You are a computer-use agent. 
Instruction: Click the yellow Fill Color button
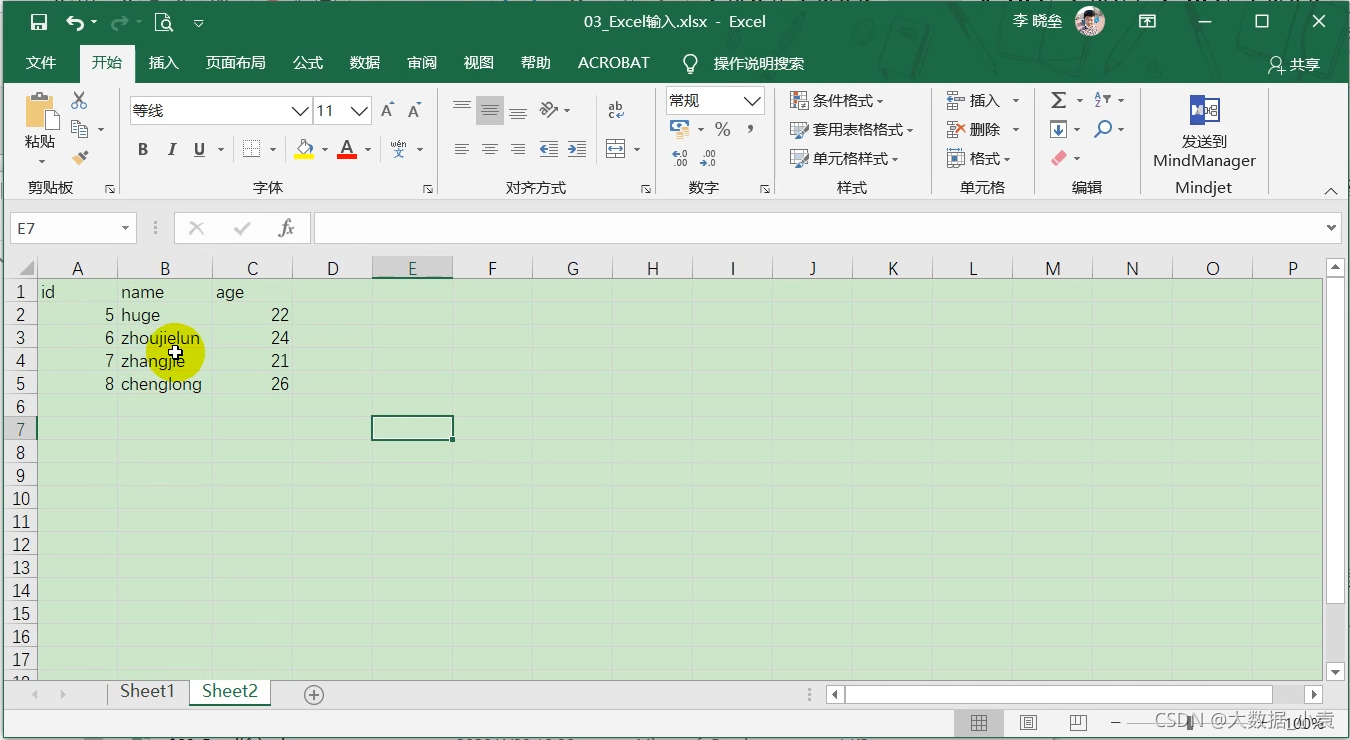[x=305, y=149]
